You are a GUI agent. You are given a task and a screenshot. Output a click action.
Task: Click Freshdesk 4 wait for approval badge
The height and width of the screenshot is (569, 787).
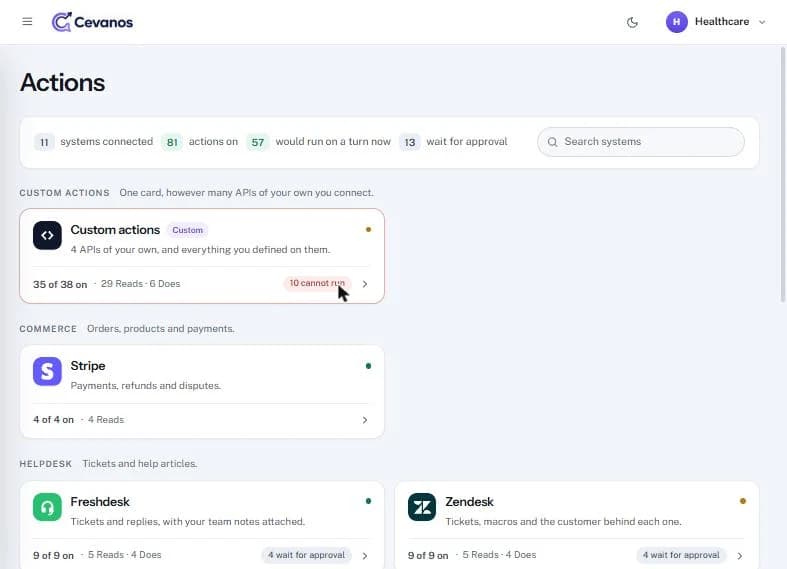point(306,555)
